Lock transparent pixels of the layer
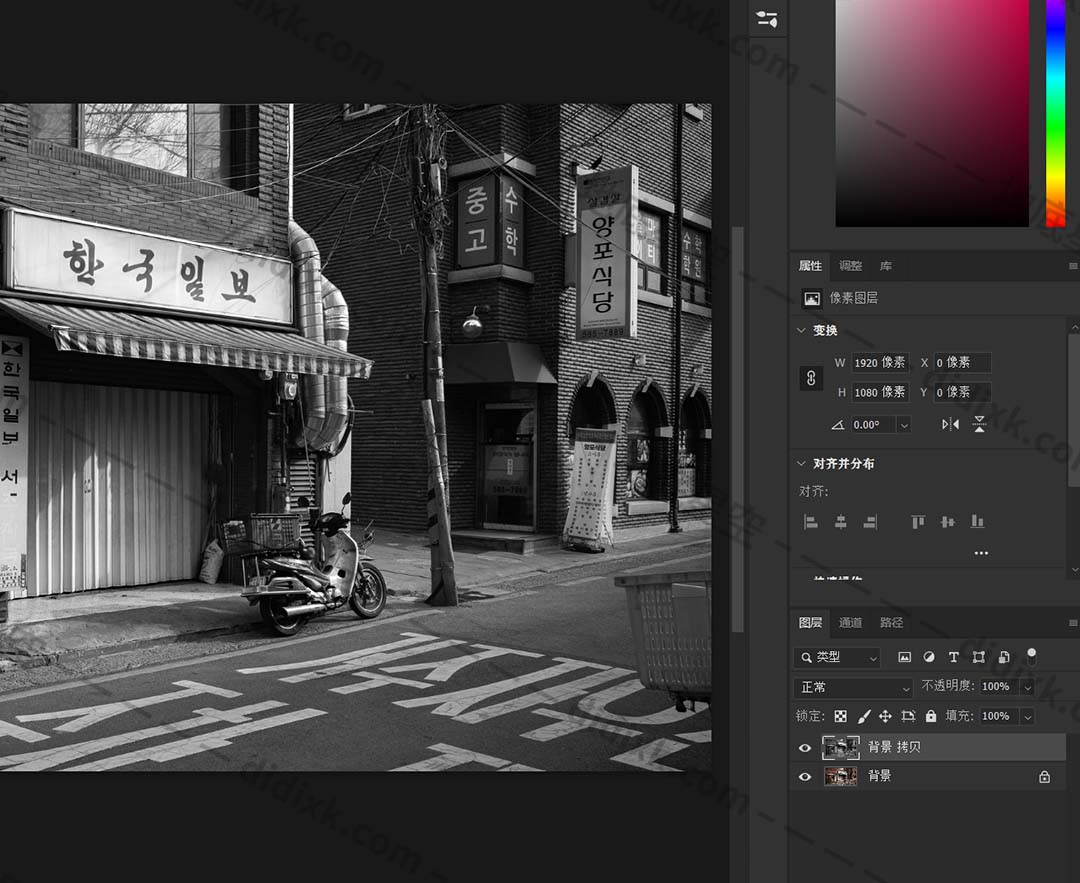The height and width of the screenshot is (883, 1080). pos(840,716)
